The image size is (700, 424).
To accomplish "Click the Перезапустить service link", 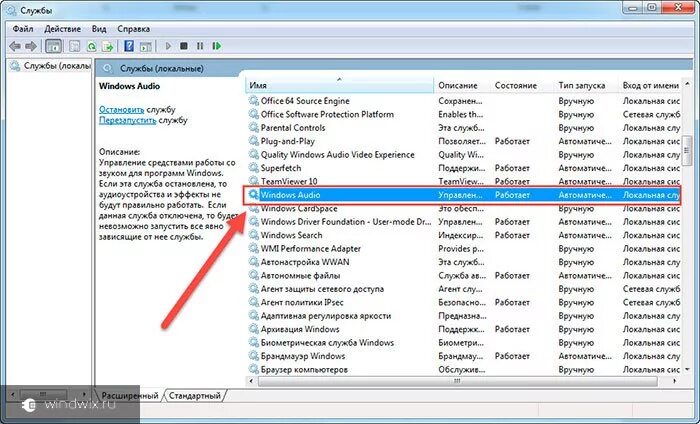I will [127, 120].
